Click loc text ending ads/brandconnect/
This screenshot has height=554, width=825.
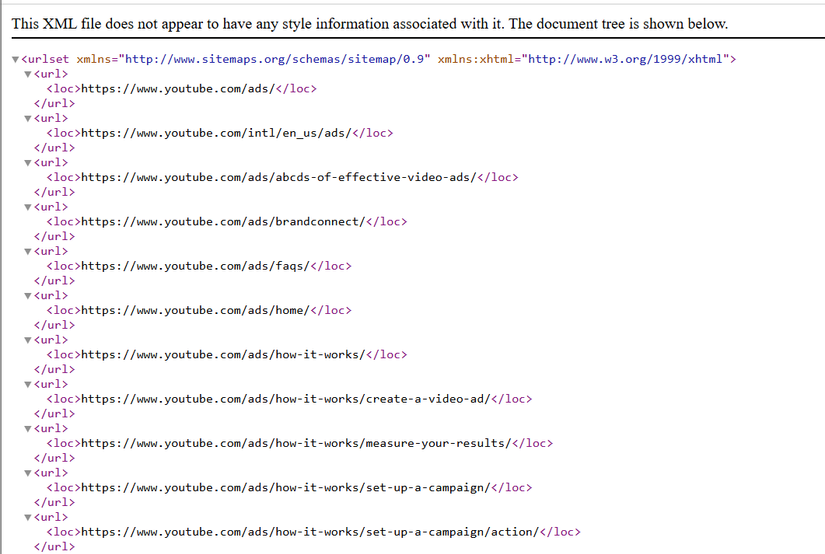coord(223,221)
